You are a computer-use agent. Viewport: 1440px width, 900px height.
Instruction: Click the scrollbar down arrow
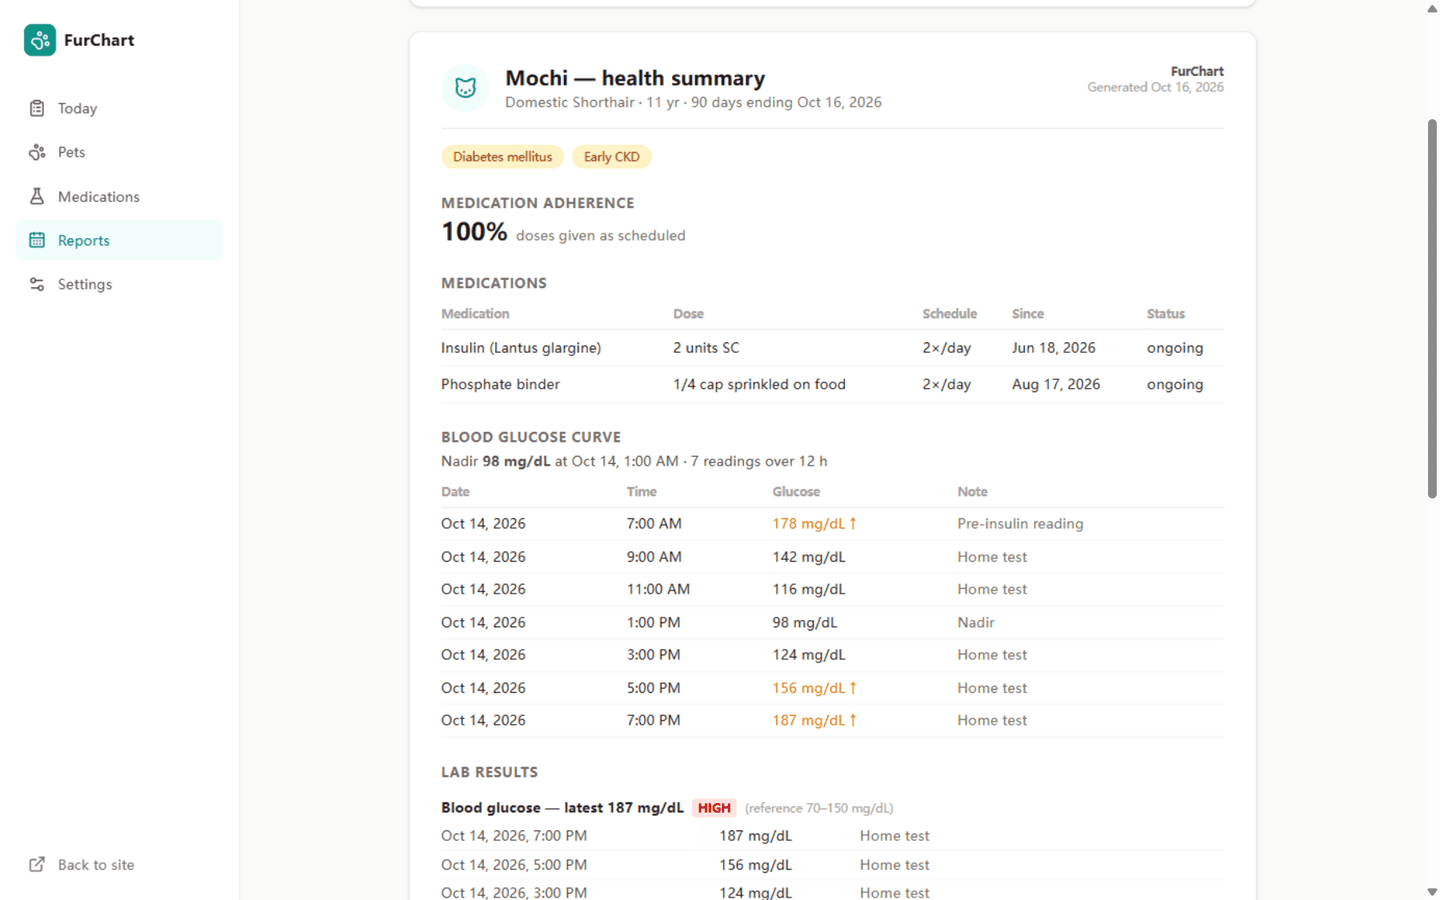(1432, 892)
